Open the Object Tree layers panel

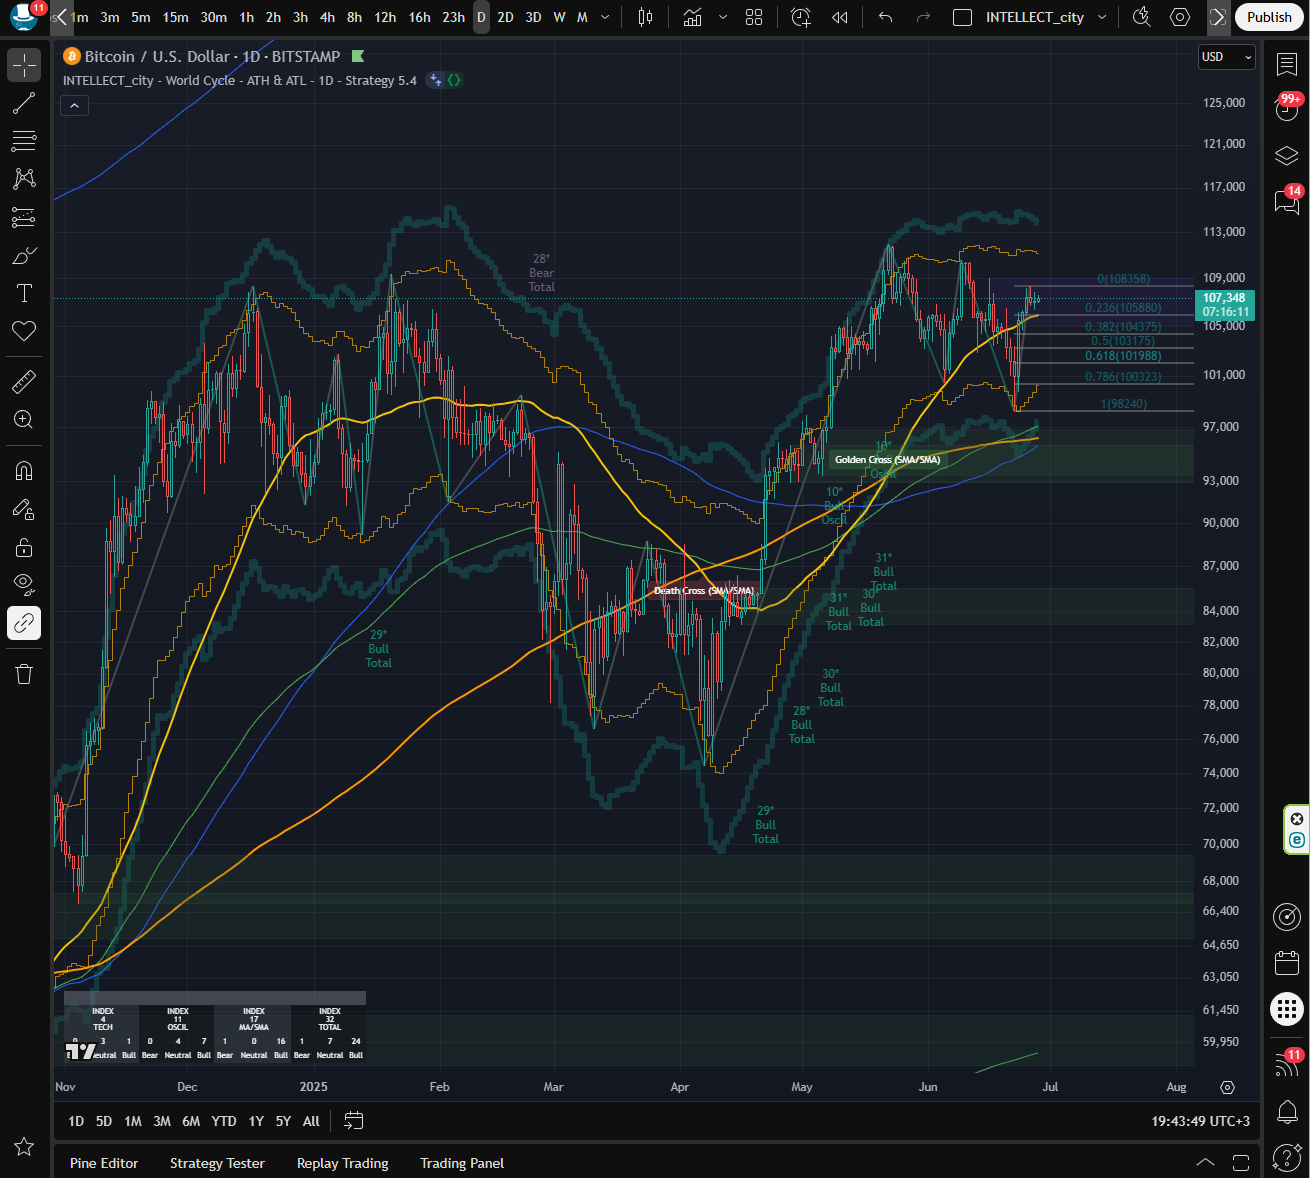click(x=1286, y=156)
